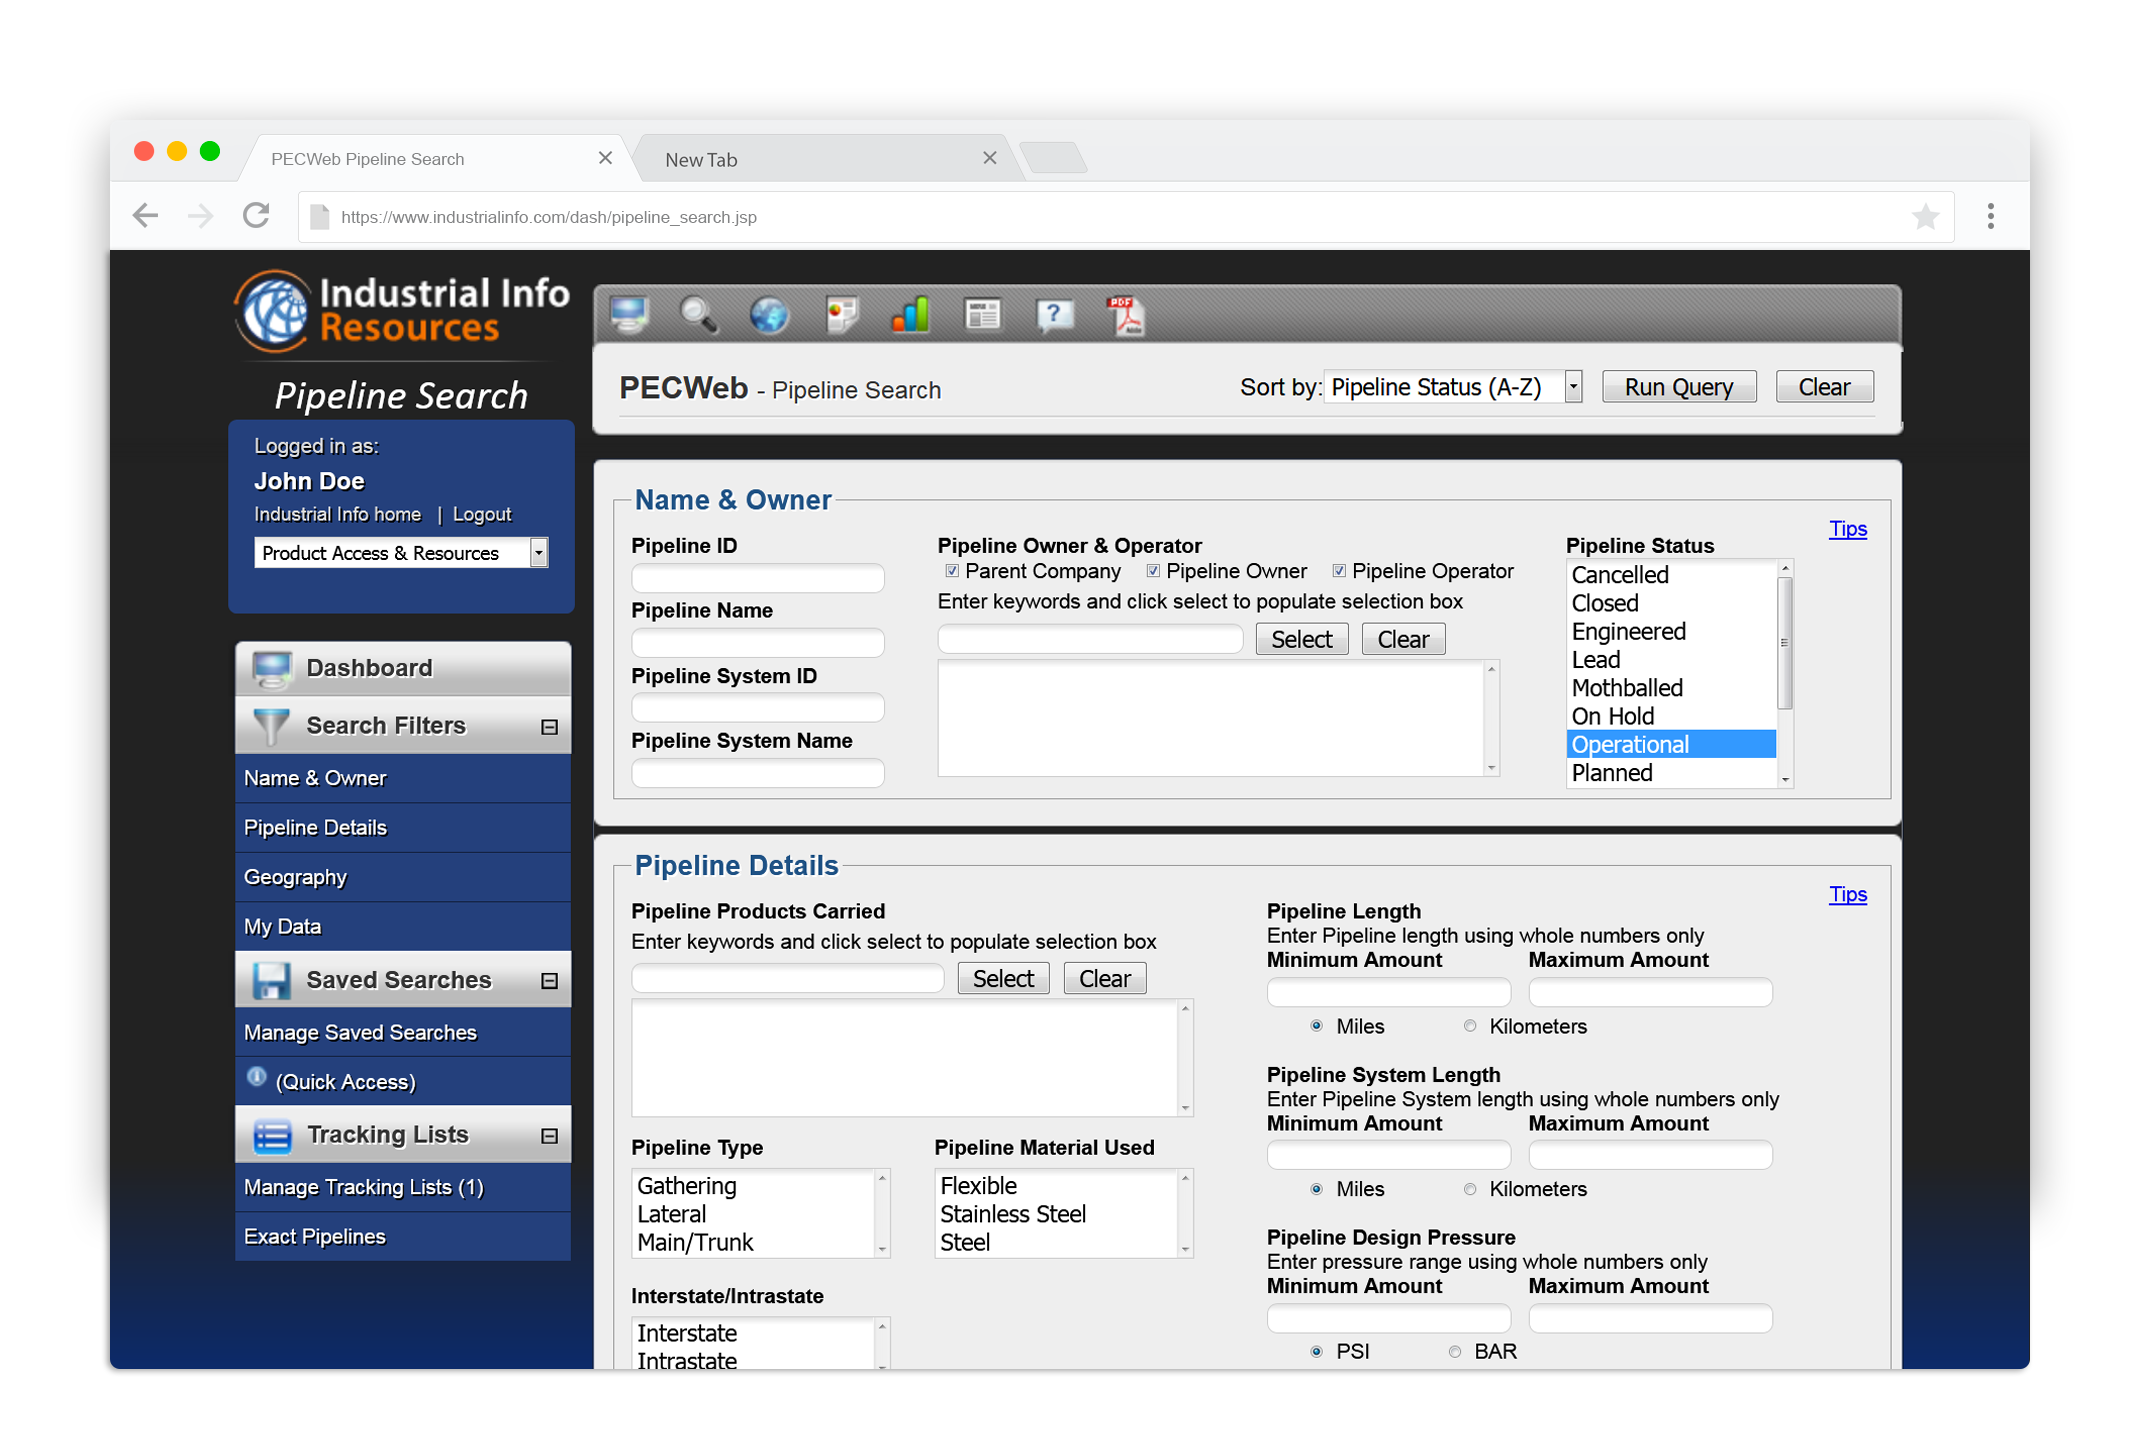This screenshot has height=1455, width=2146.
Task: Click the top Clear button beside Run Query
Action: pyautogui.click(x=1824, y=387)
